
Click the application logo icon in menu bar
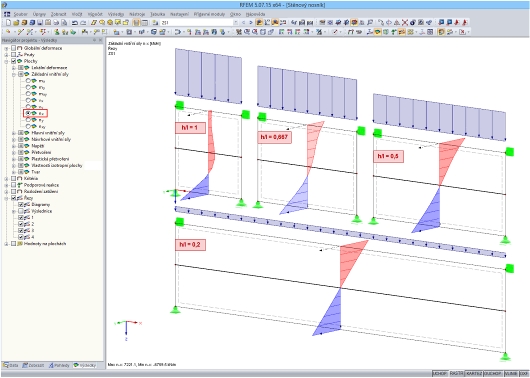click(7, 14)
